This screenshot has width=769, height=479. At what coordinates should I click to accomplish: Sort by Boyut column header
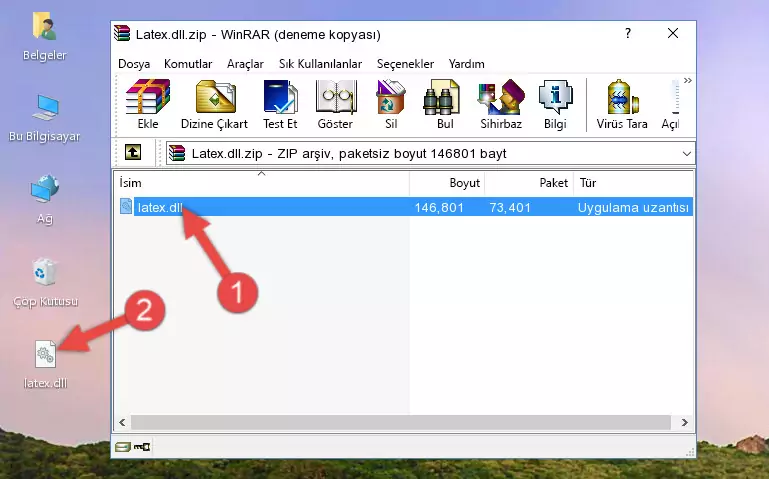coord(447,183)
